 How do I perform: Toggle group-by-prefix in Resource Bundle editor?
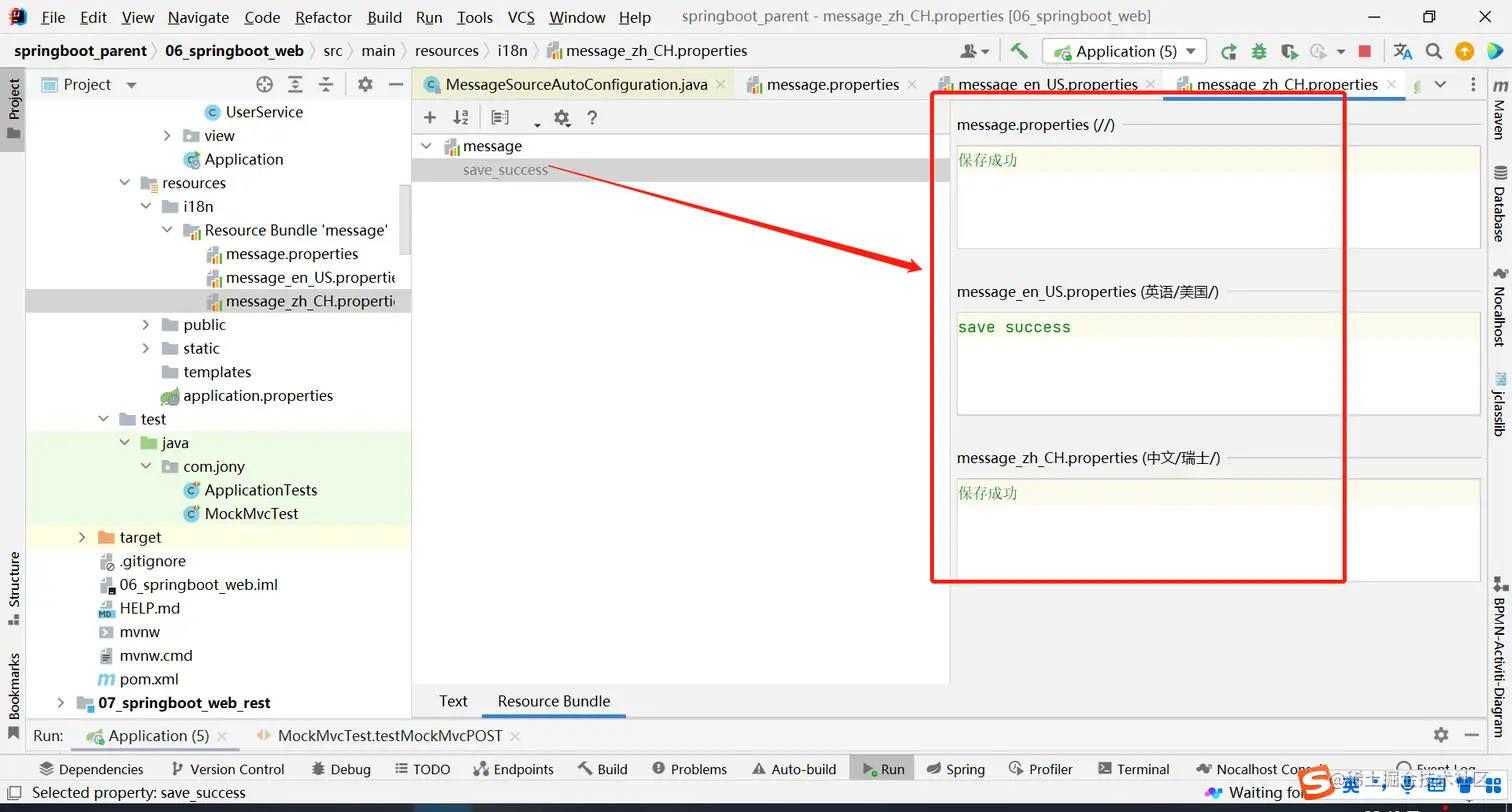tap(500, 118)
